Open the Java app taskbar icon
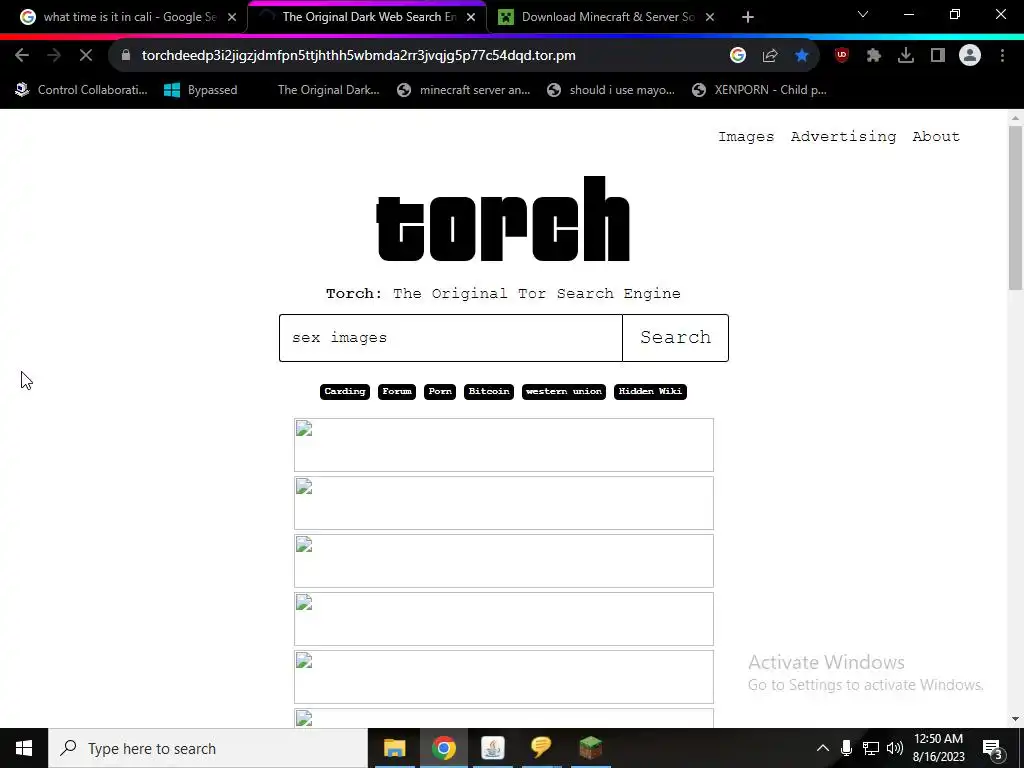 [x=492, y=748]
